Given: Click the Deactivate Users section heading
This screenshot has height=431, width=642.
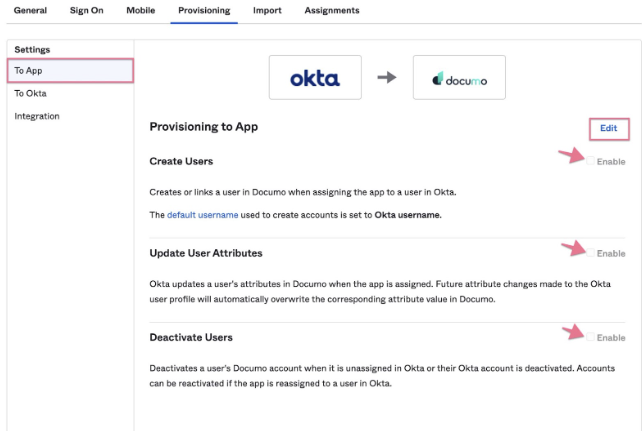Looking at the screenshot, I should tap(191, 338).
